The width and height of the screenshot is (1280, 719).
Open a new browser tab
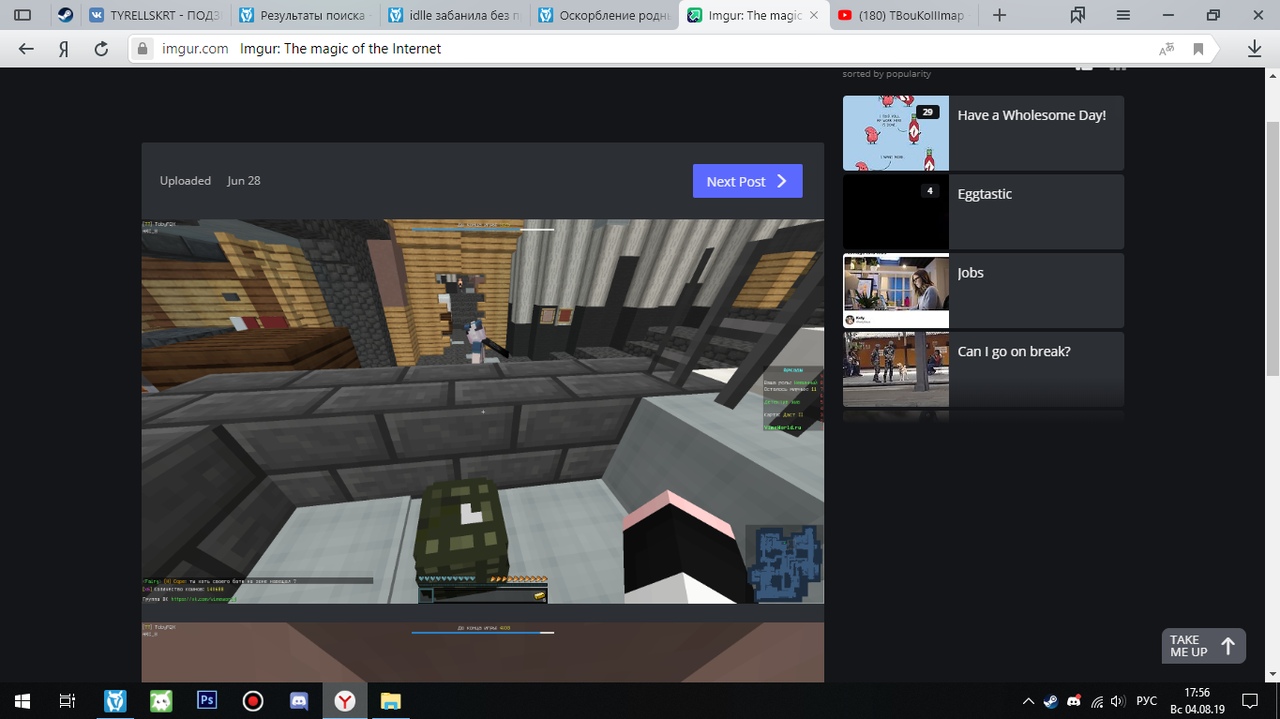pos(998,15)
